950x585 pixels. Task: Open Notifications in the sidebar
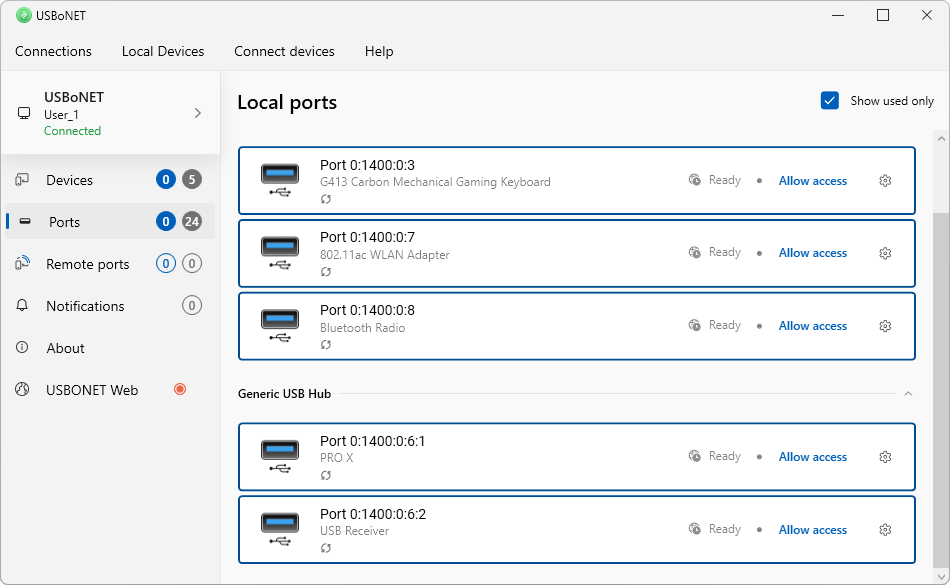click(x=85, y=306)
